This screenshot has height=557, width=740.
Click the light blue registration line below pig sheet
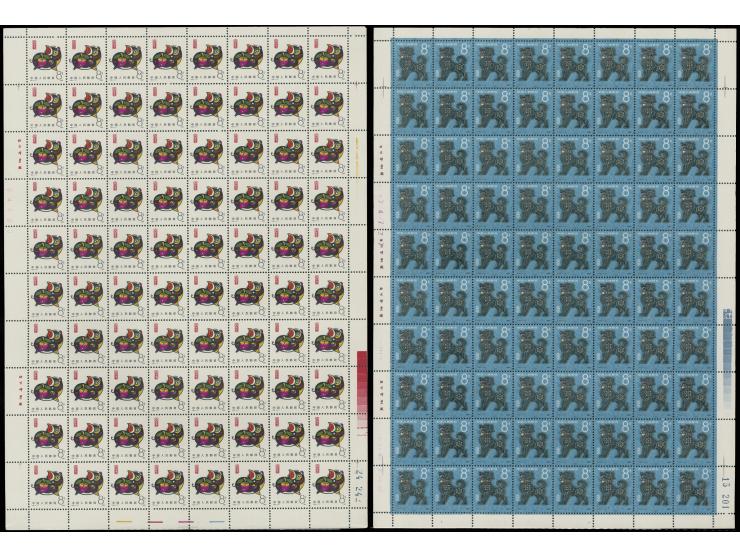[218, 522]
